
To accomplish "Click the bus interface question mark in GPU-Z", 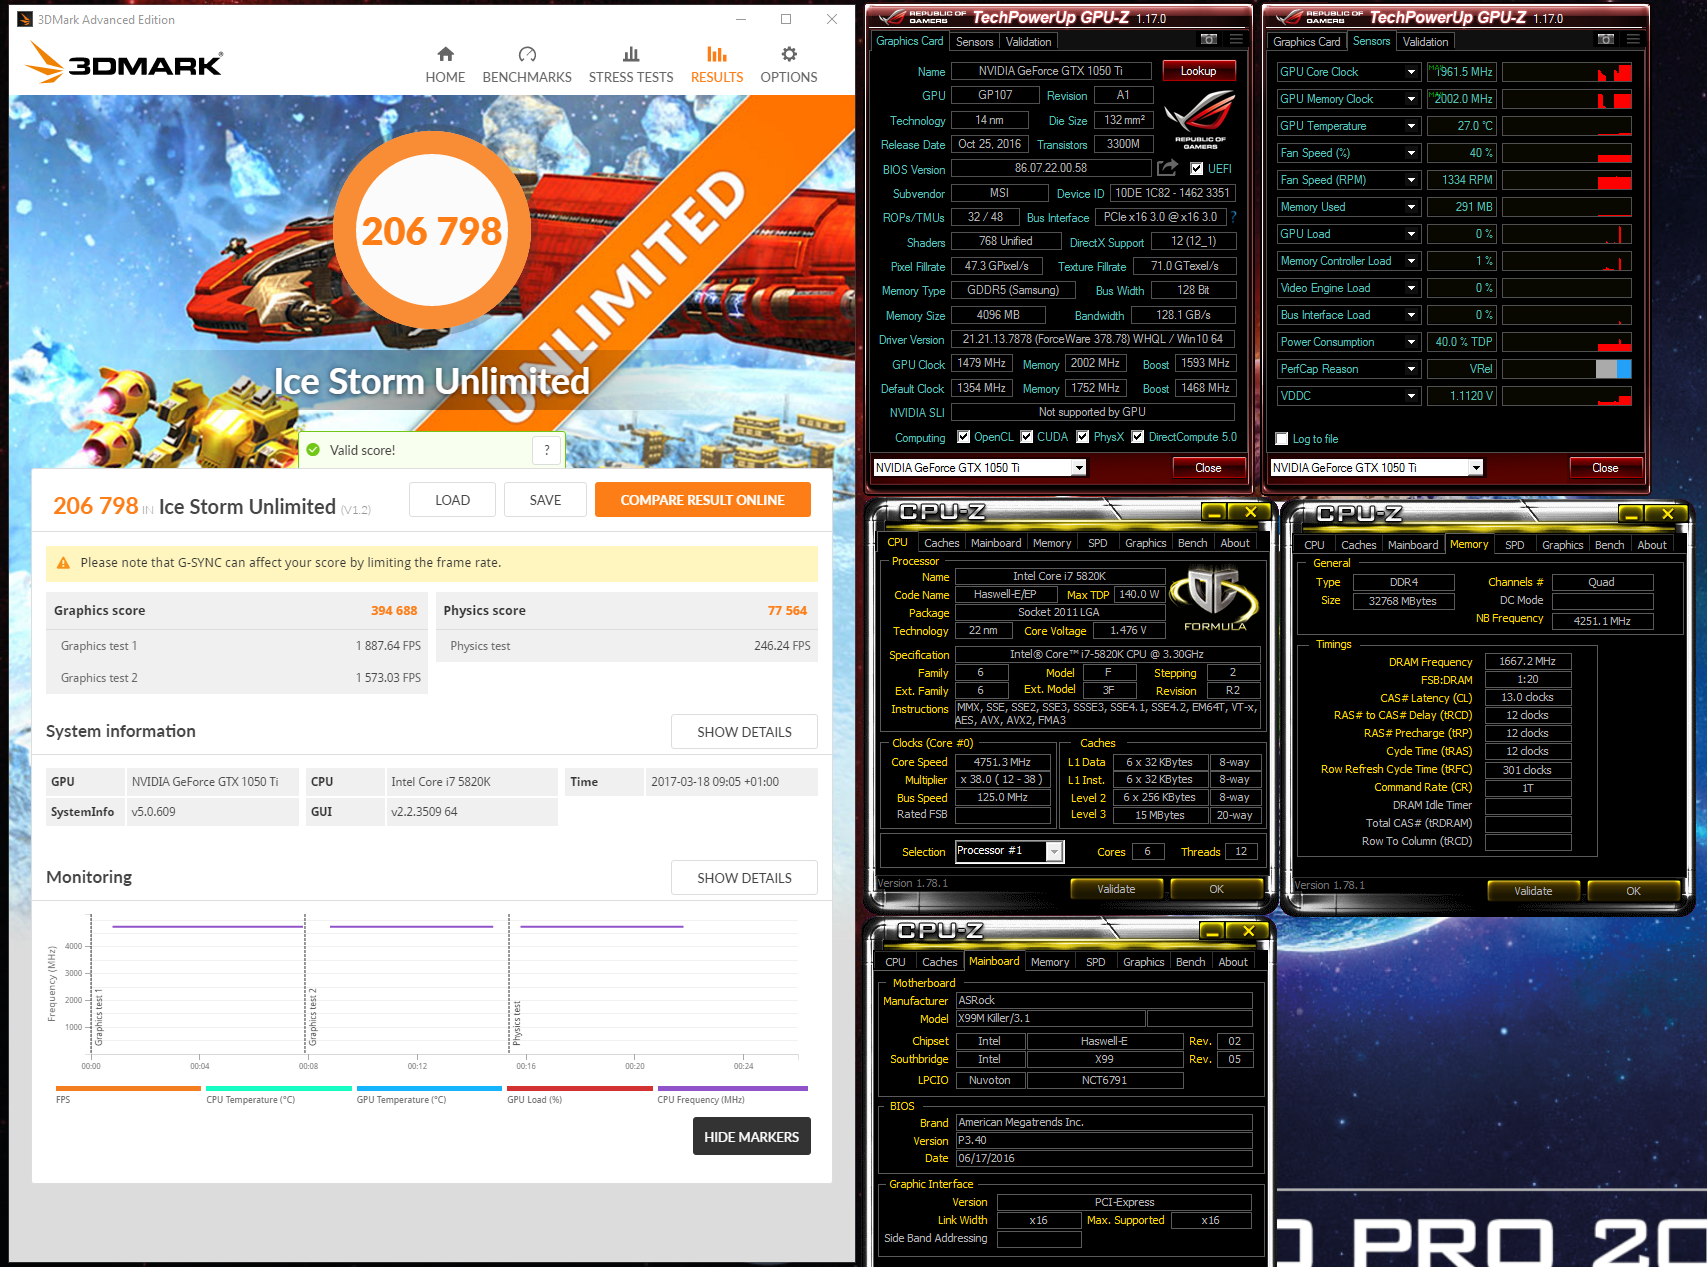I will [x=1233, y=217].
